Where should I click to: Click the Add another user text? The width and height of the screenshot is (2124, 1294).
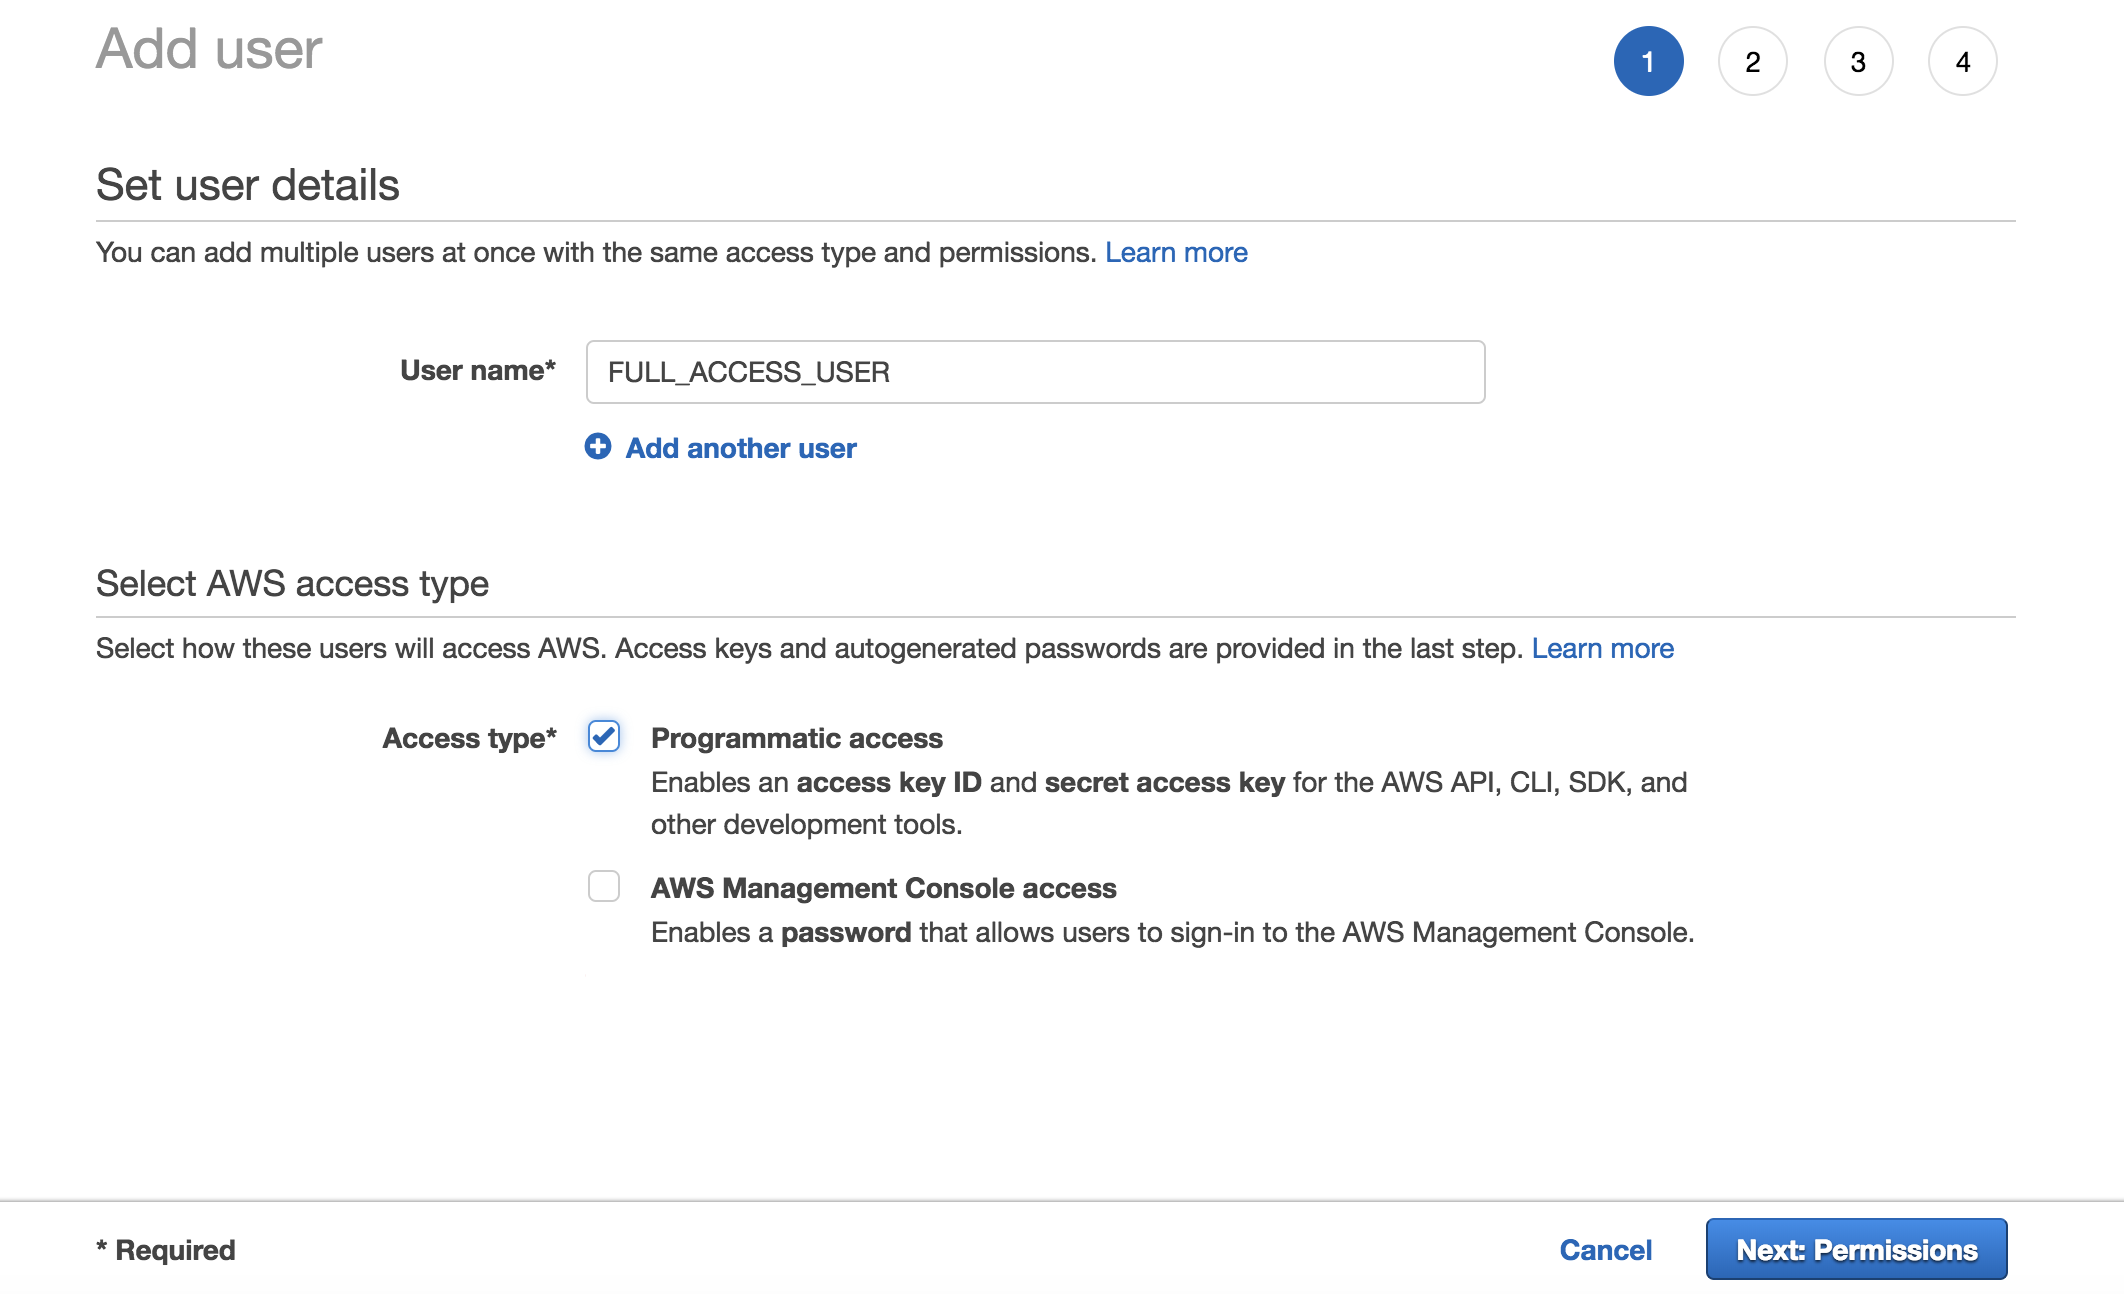pyautogui.click(x=740, y=448)
